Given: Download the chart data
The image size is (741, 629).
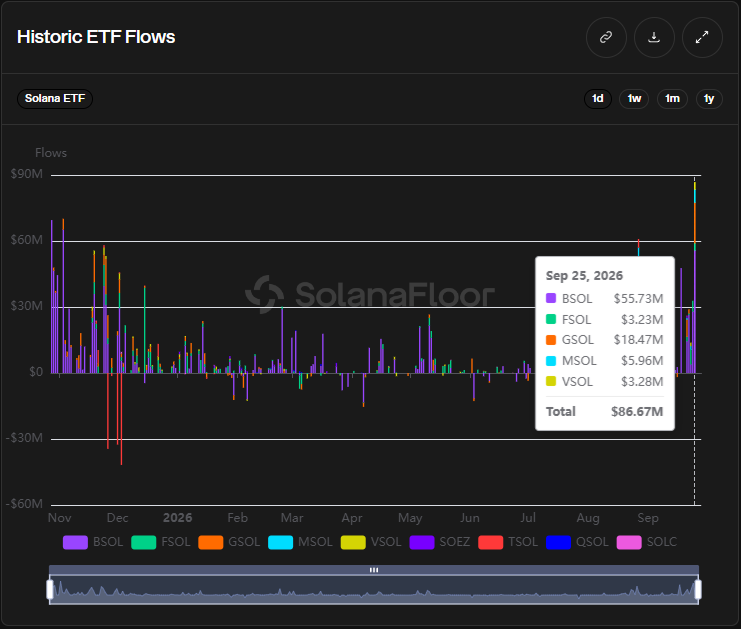Looking at the screenshot, I should point(654,37).
